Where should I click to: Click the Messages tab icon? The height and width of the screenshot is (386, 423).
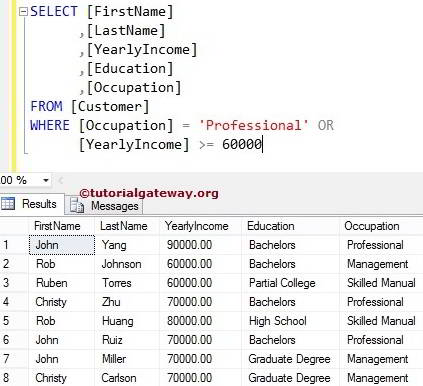tap(77, 206)
